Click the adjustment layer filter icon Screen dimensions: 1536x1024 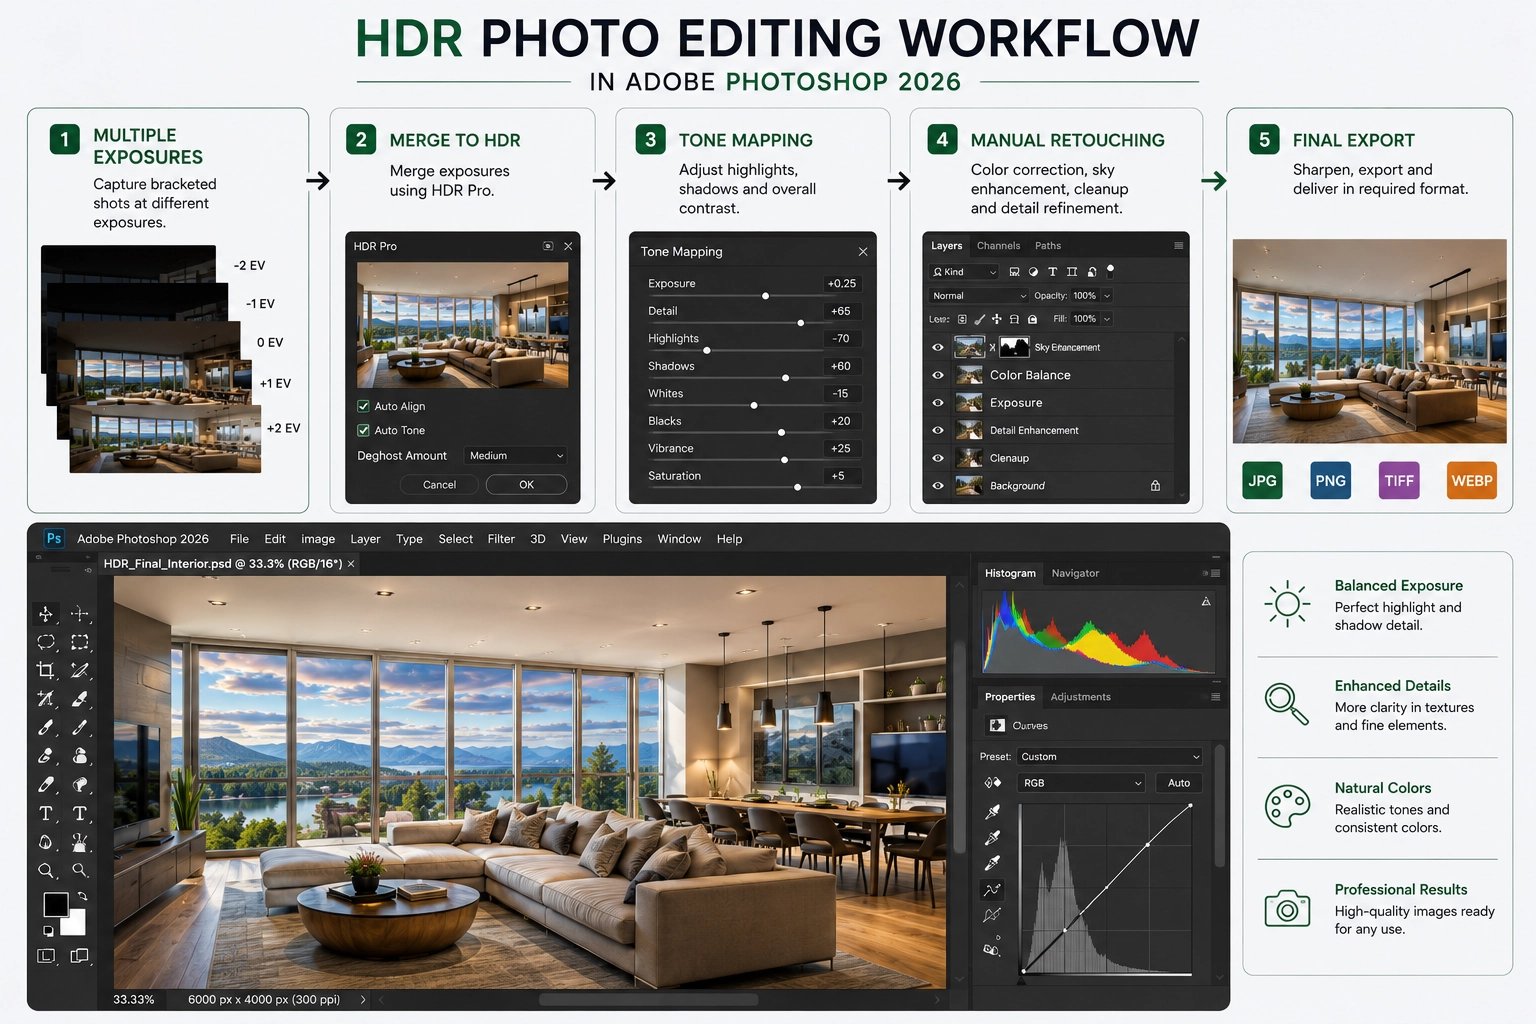click(1033, 271)
